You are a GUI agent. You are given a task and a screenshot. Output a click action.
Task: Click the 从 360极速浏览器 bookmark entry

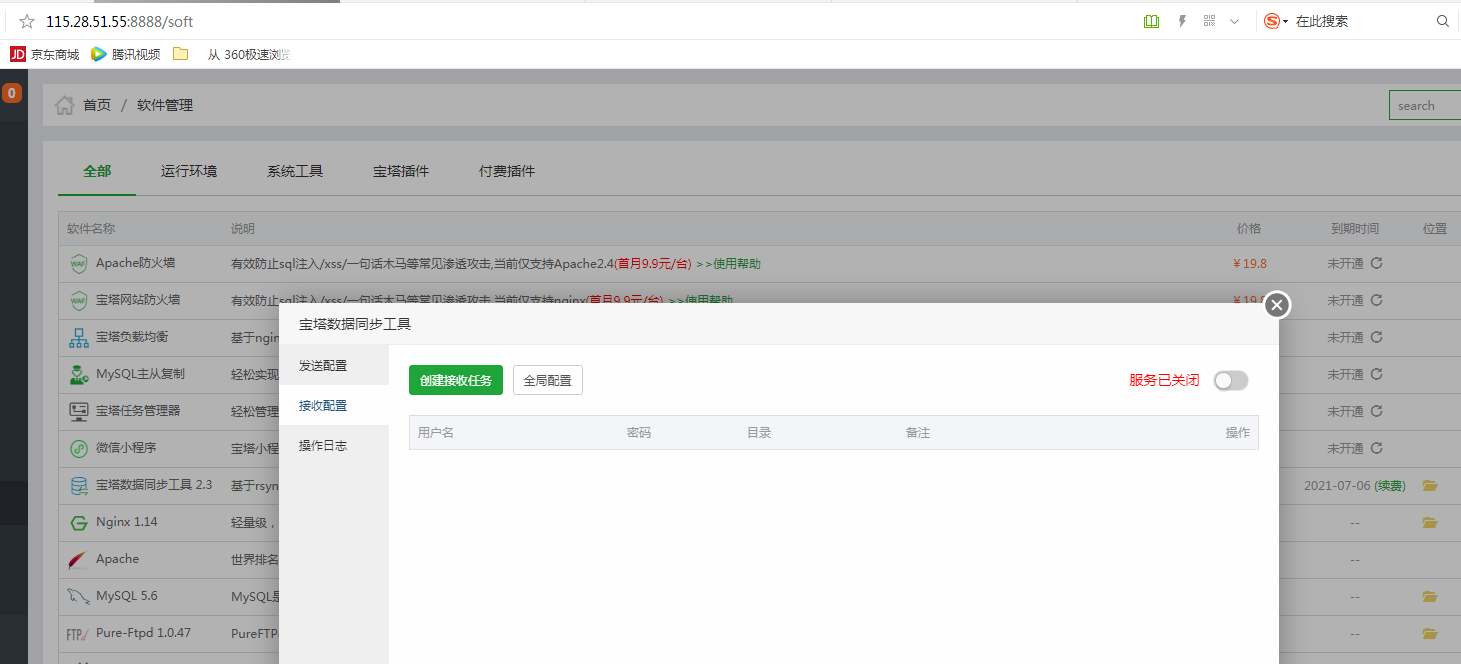(248, 54)
